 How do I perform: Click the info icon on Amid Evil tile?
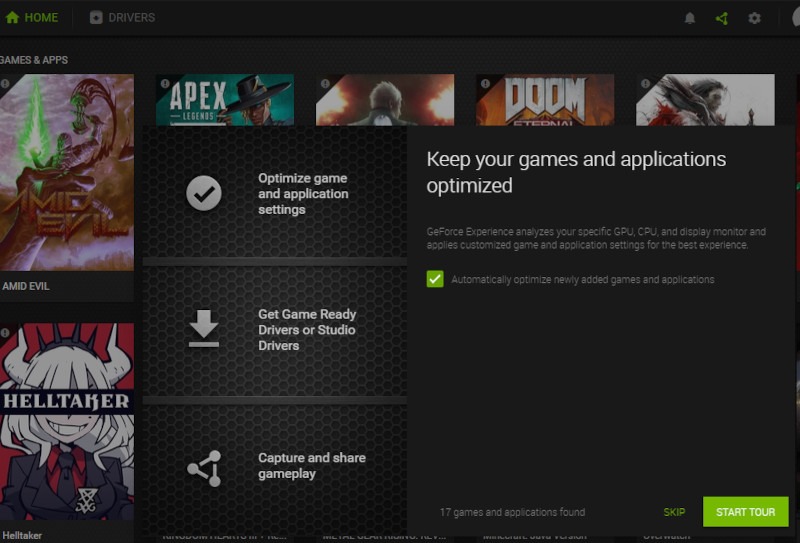tap(5, 84)
